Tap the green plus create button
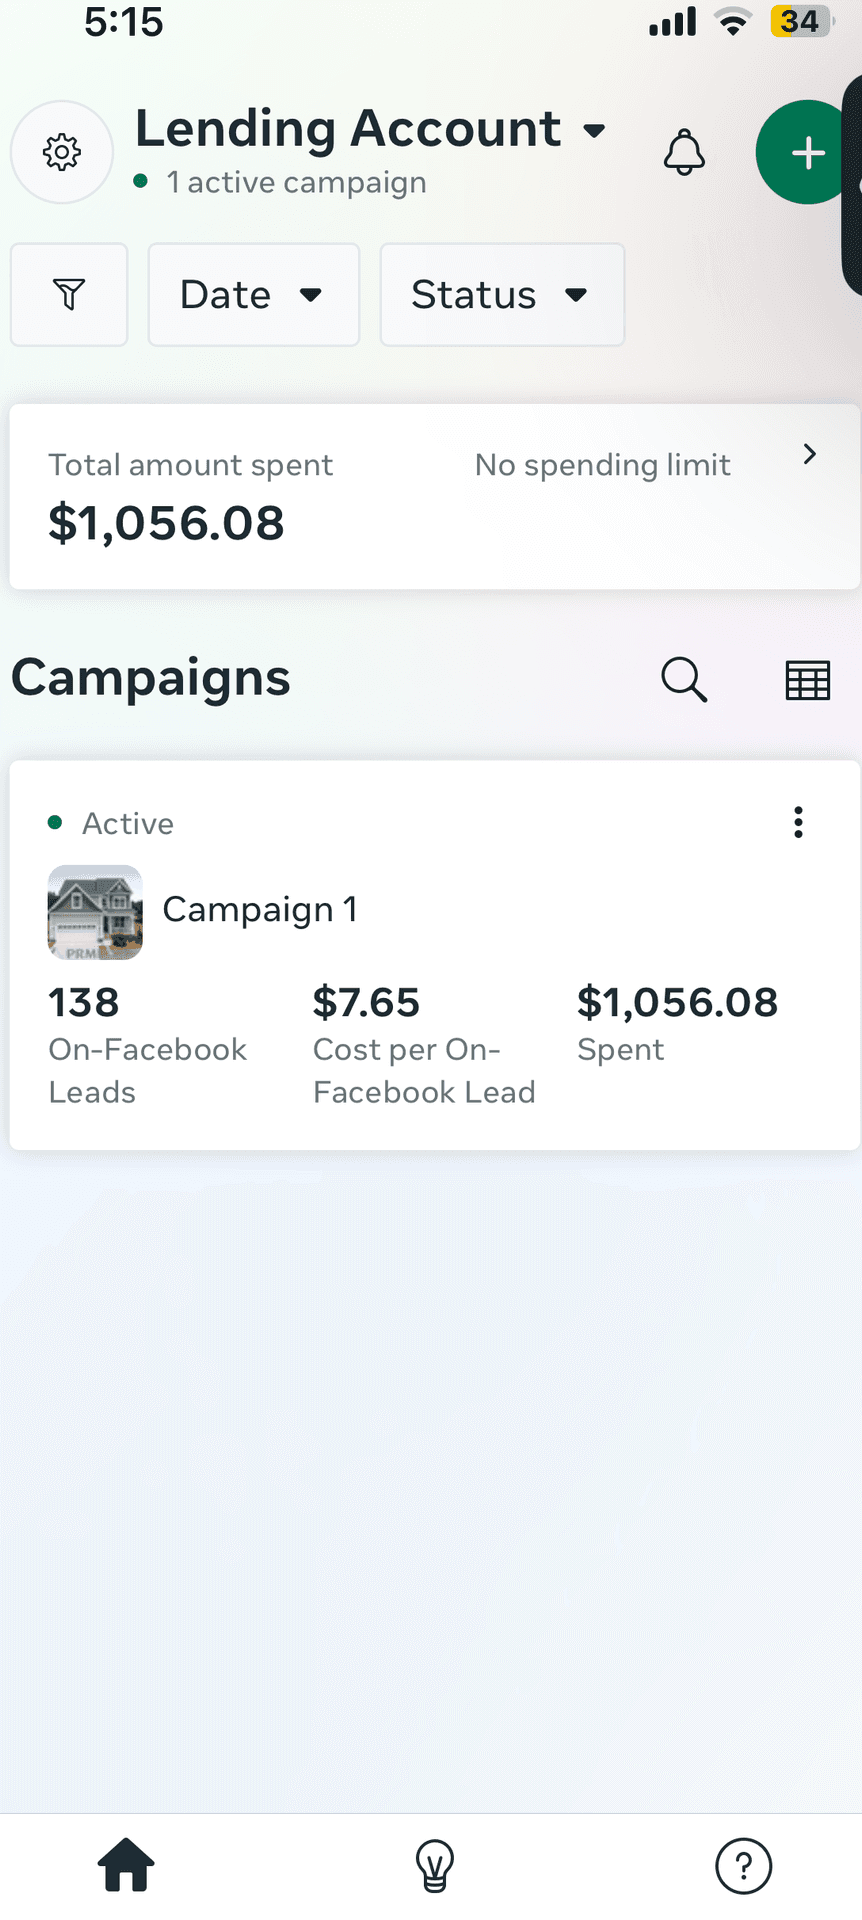Image resolution: width=862 pixels, height=1920 pixels. click(806, 153)
